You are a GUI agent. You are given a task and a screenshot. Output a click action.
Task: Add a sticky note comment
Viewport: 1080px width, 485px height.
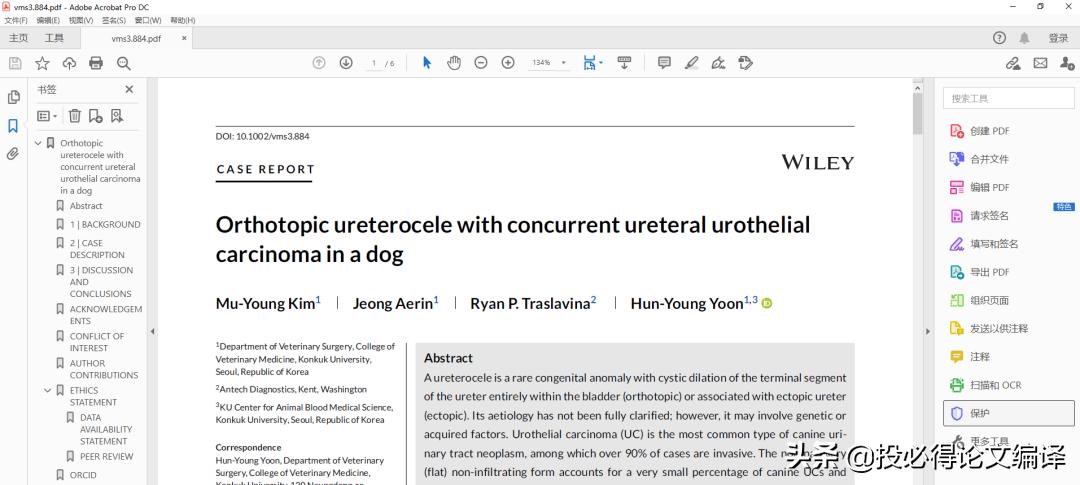[664, 63]
